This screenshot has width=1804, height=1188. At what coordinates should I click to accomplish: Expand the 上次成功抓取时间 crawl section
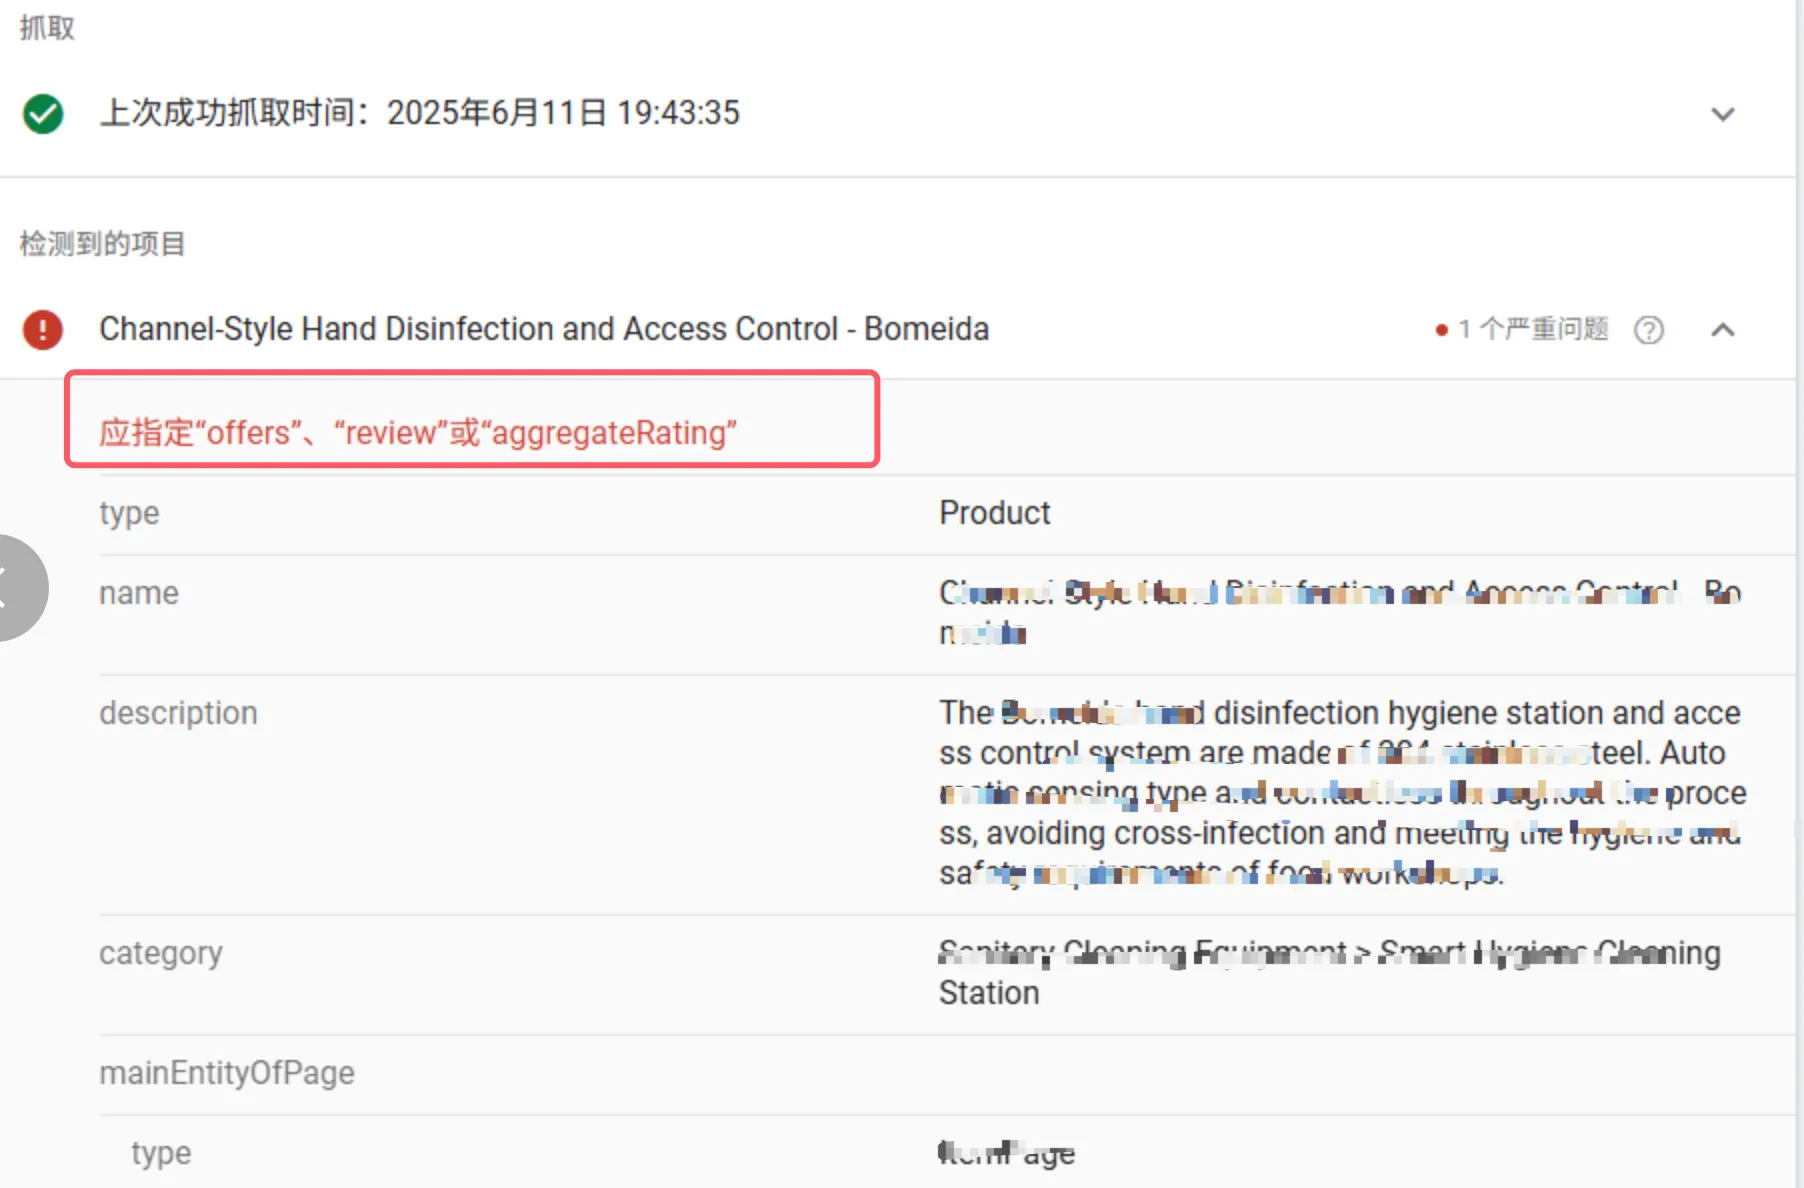coord(1722,114)
